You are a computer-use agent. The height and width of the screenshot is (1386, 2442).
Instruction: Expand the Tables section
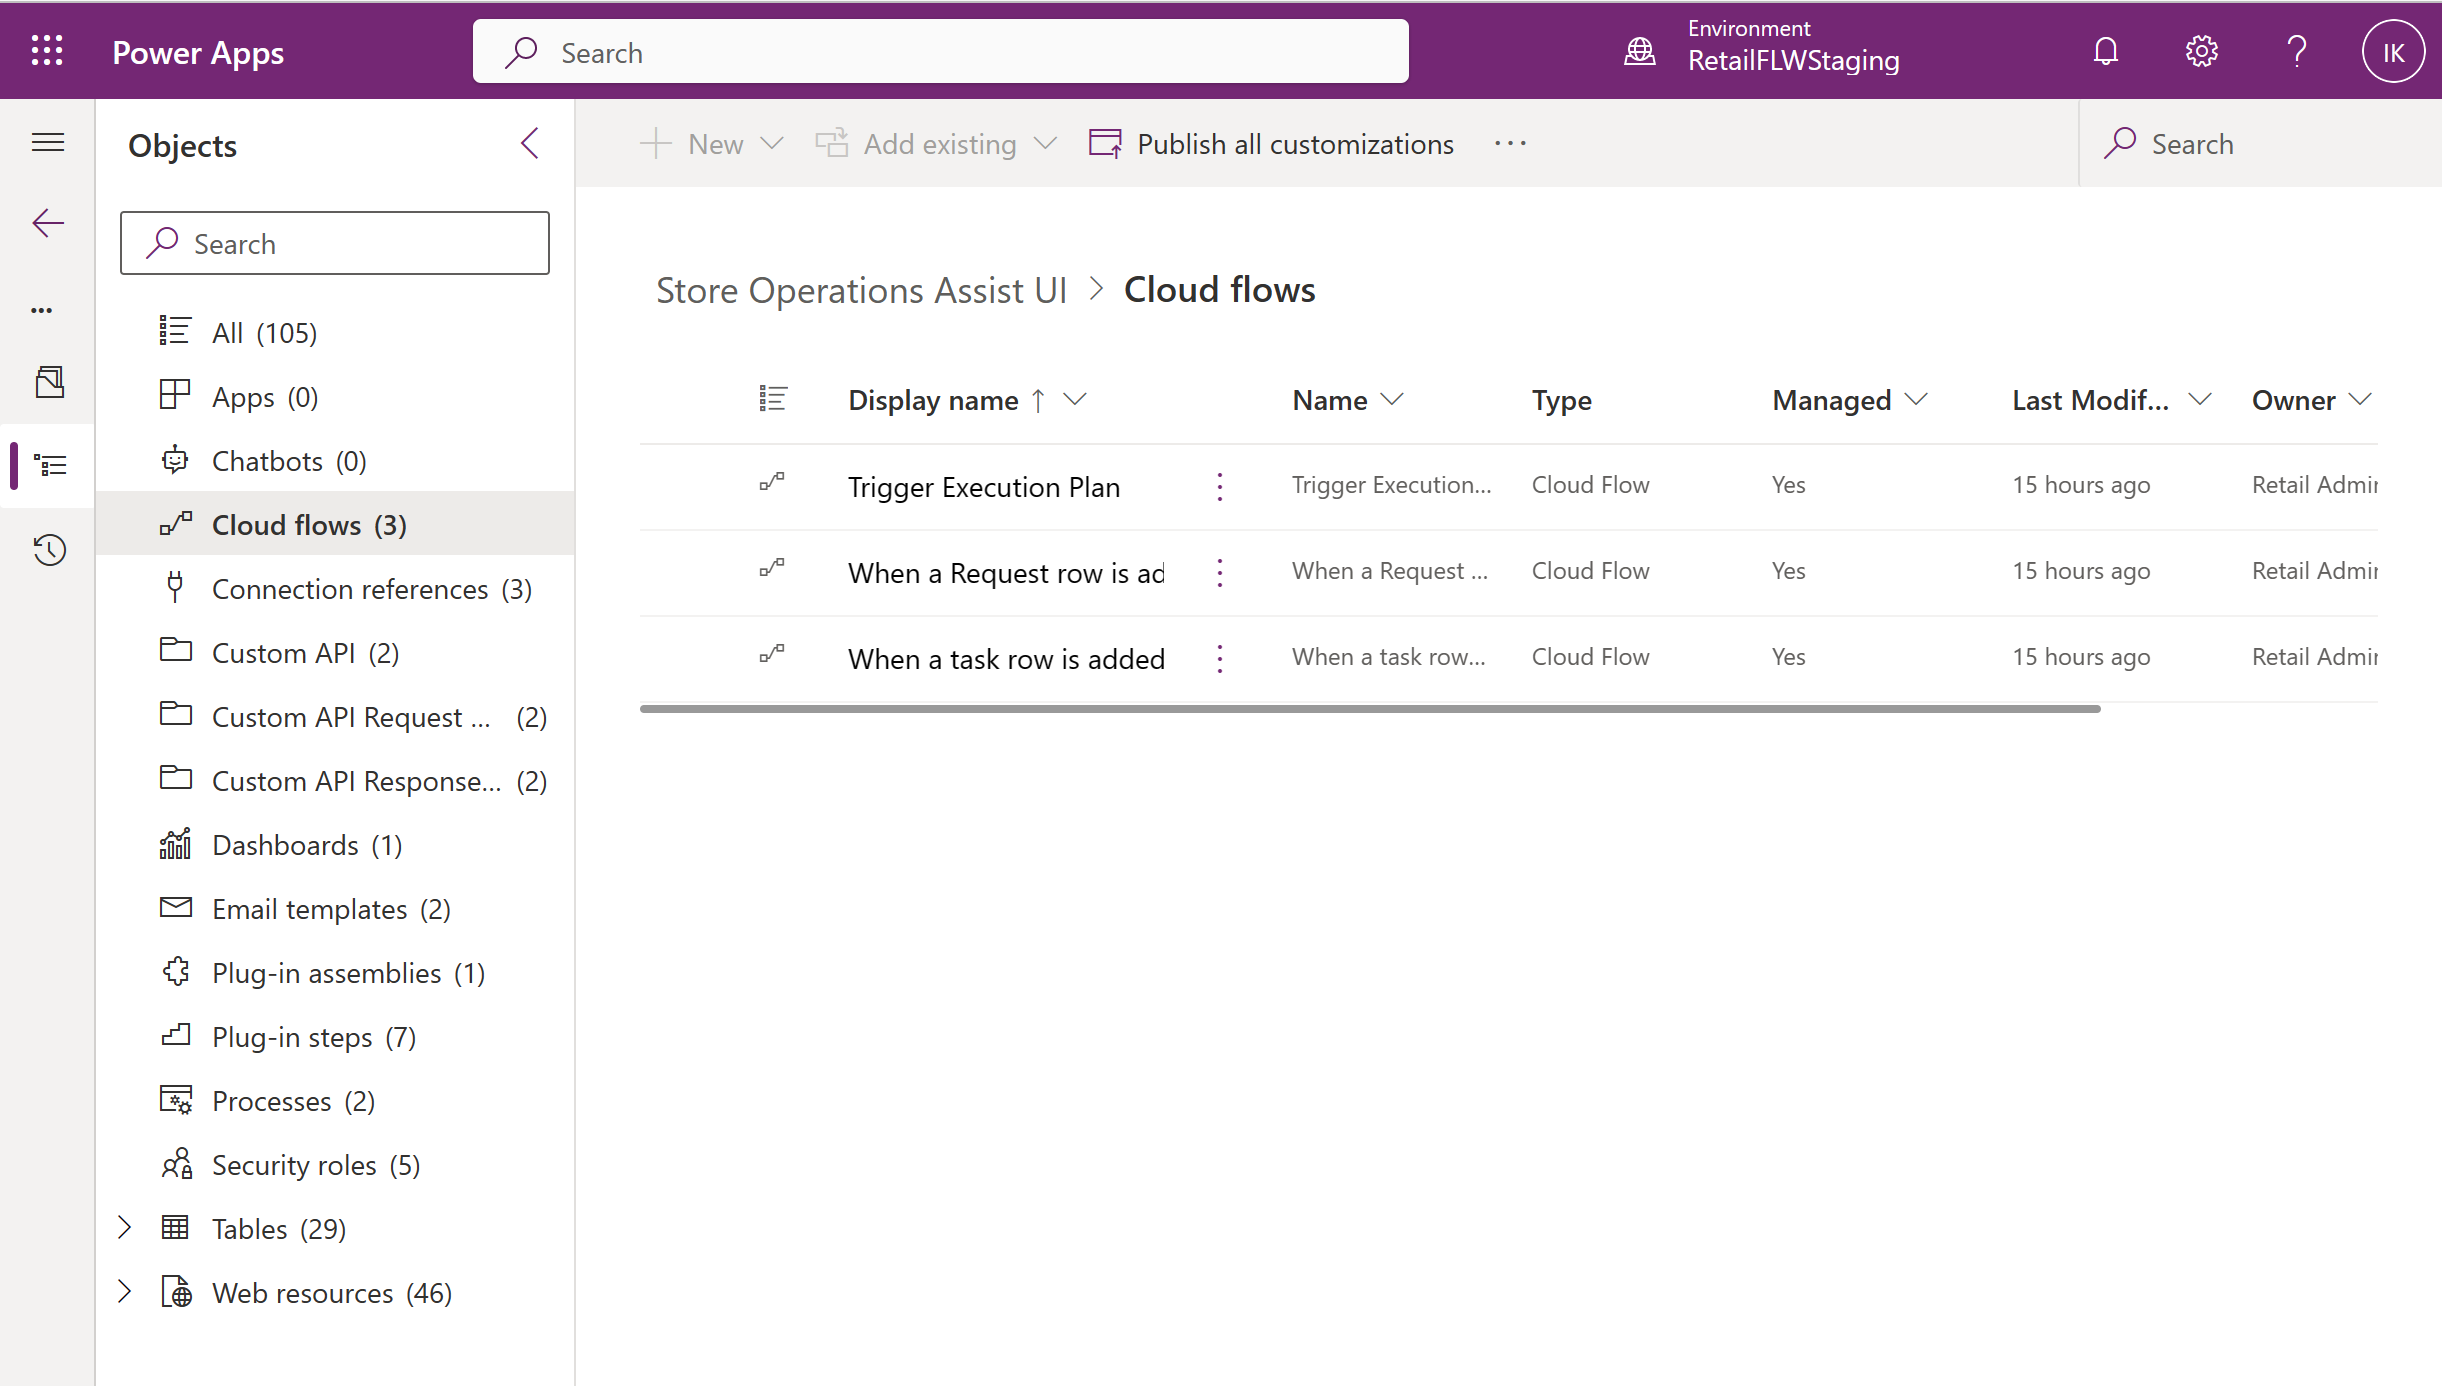click(124, 1228)
